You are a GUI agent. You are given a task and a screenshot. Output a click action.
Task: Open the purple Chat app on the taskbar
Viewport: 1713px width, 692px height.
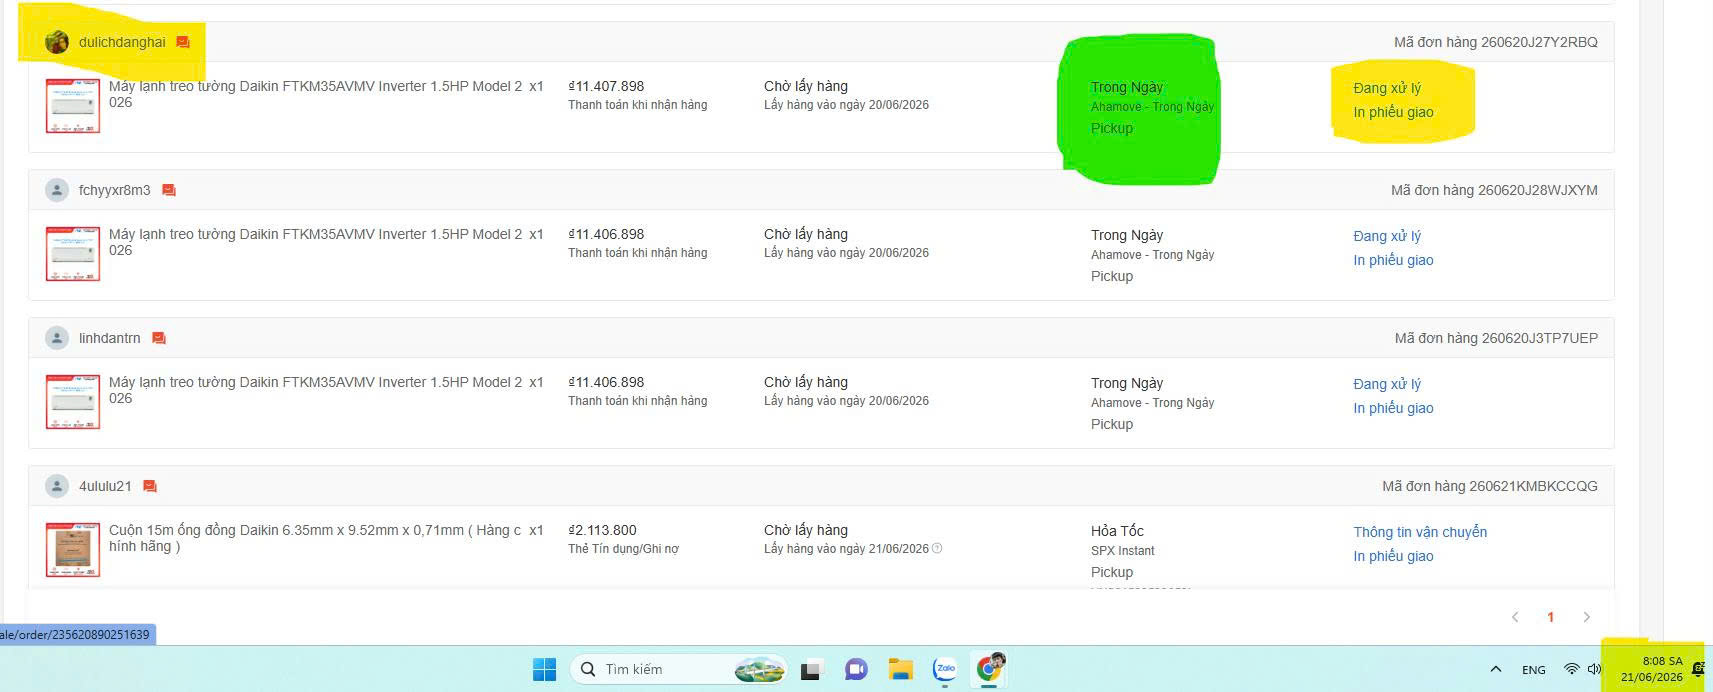856,669
